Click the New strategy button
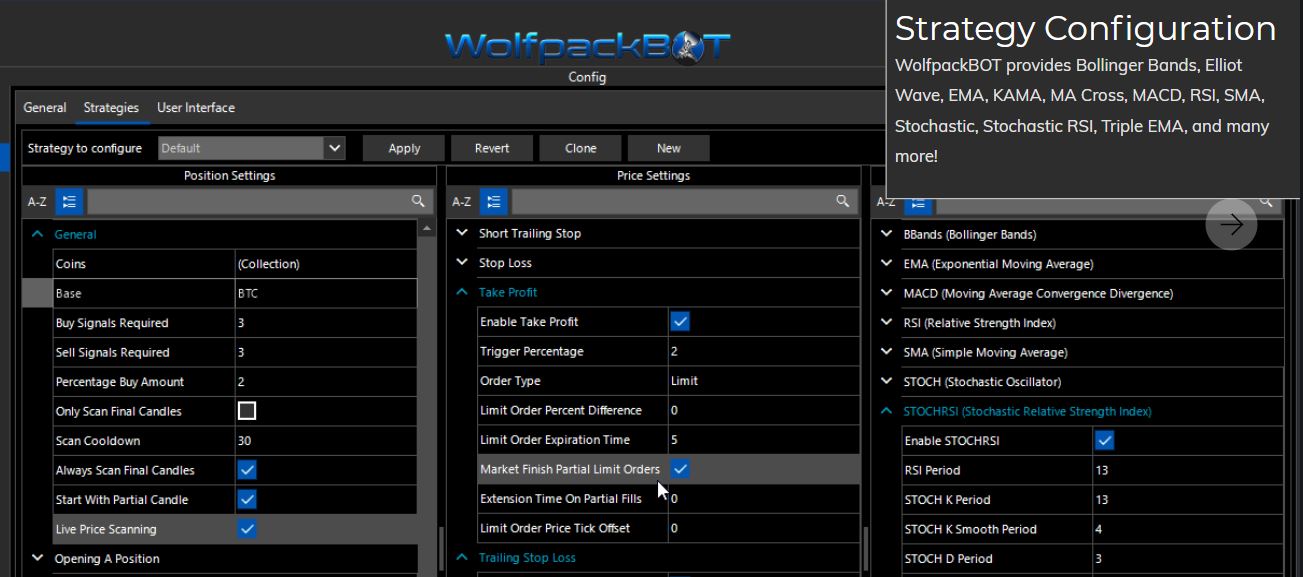Image resolution: width=1303 pixels, height=577 pixels. point(669,148)
